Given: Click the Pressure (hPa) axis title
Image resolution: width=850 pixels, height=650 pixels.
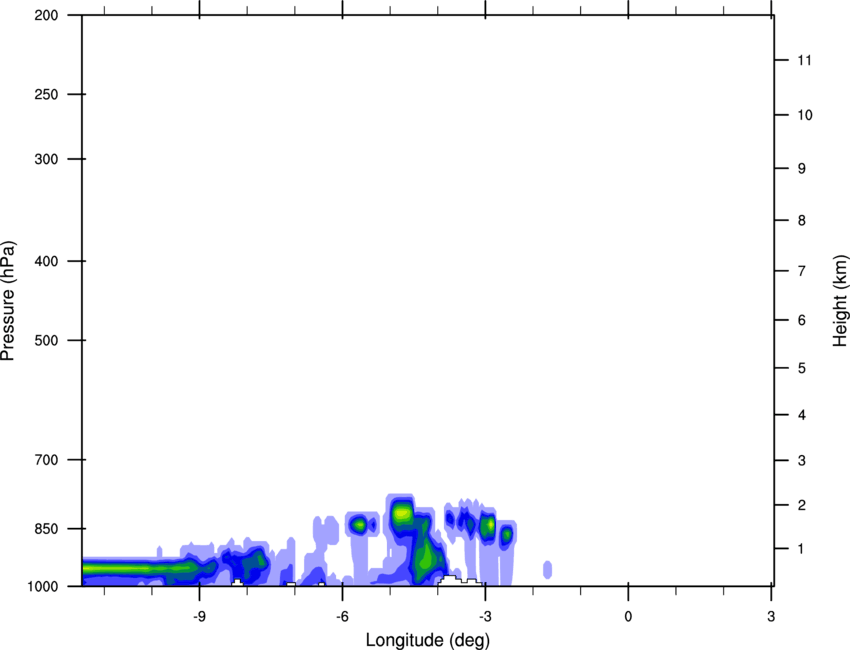Looking at the screenshot, I should pos(8,301).
